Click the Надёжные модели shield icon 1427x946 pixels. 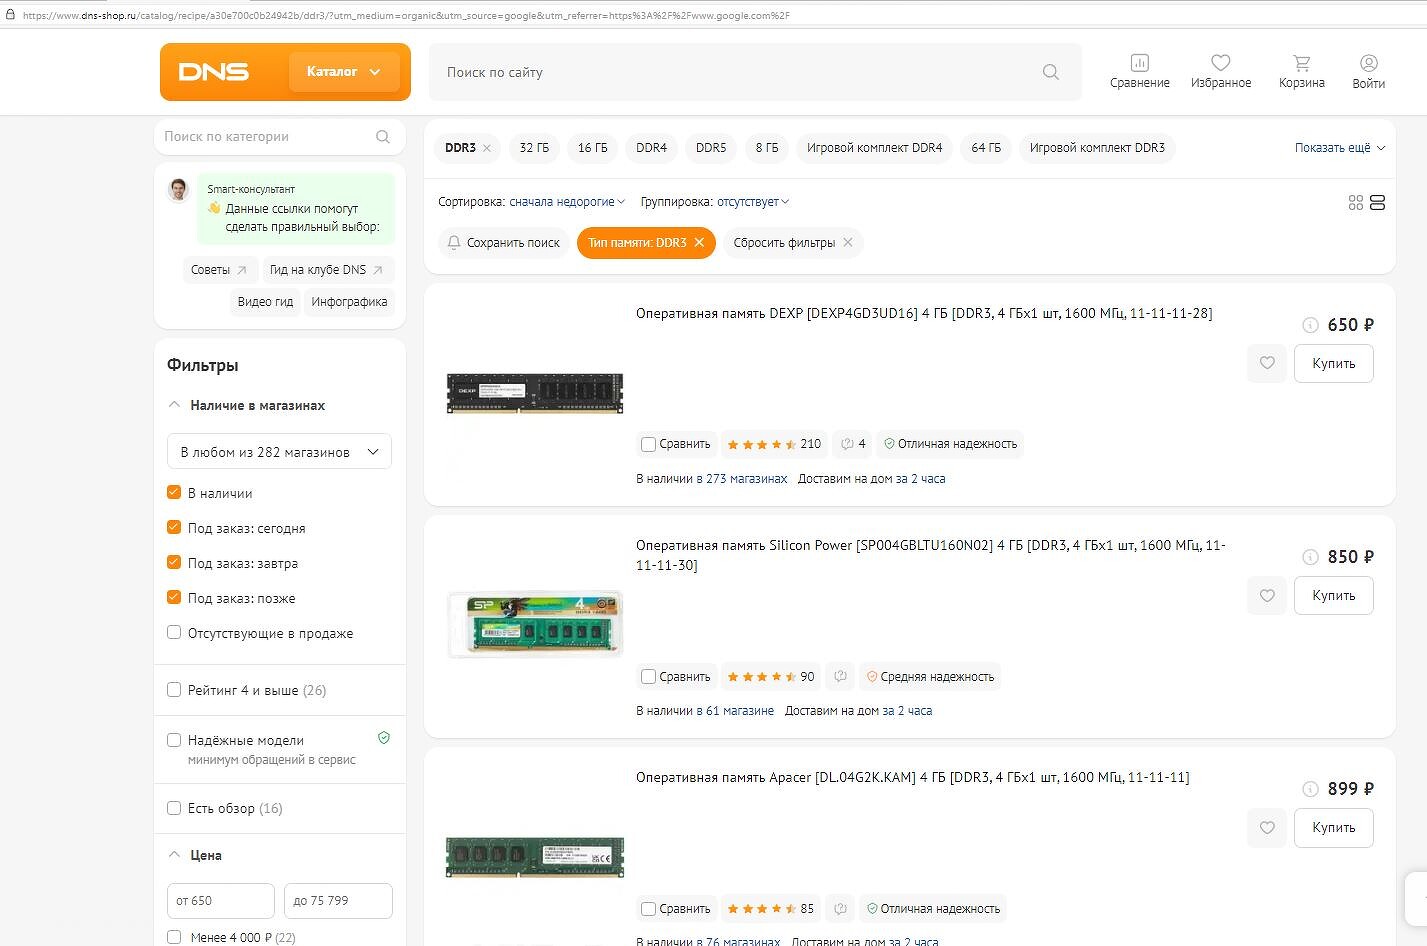pyautogui.click(x=384, y=738)
